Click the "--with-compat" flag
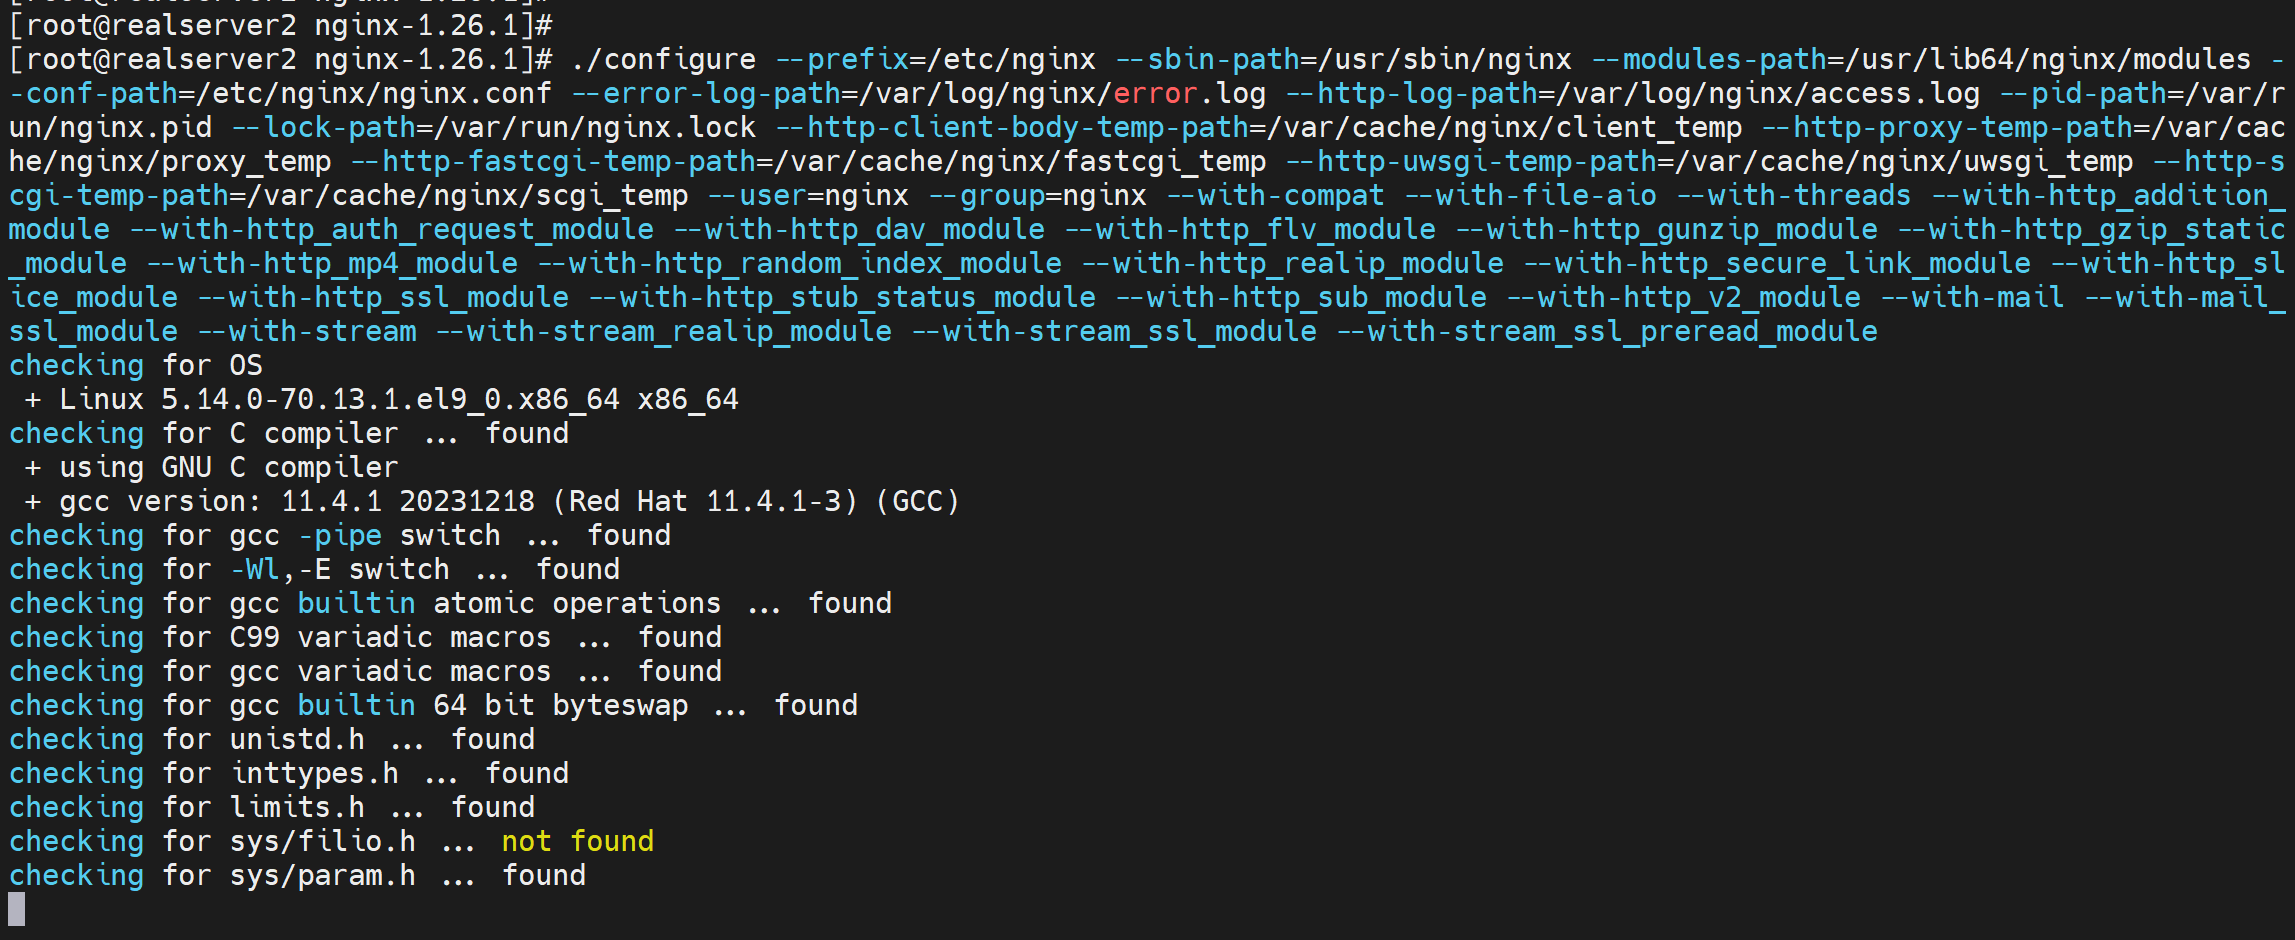2295x940 pixels. point(1275,196)
